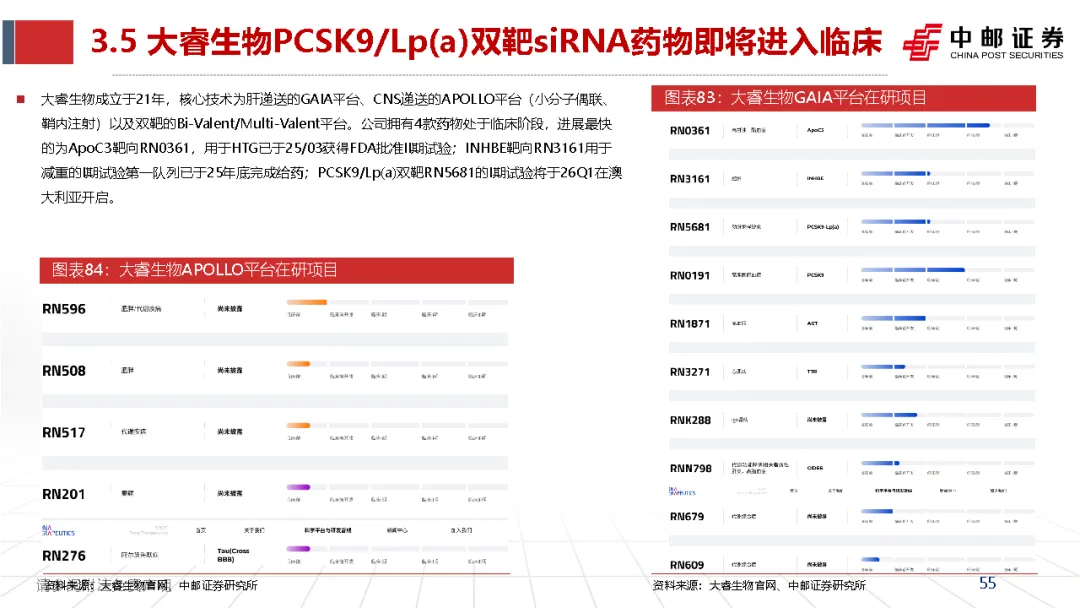The image size is (1080, 608).
Task: Select the RN201 row label
Action: coord(64,494)
